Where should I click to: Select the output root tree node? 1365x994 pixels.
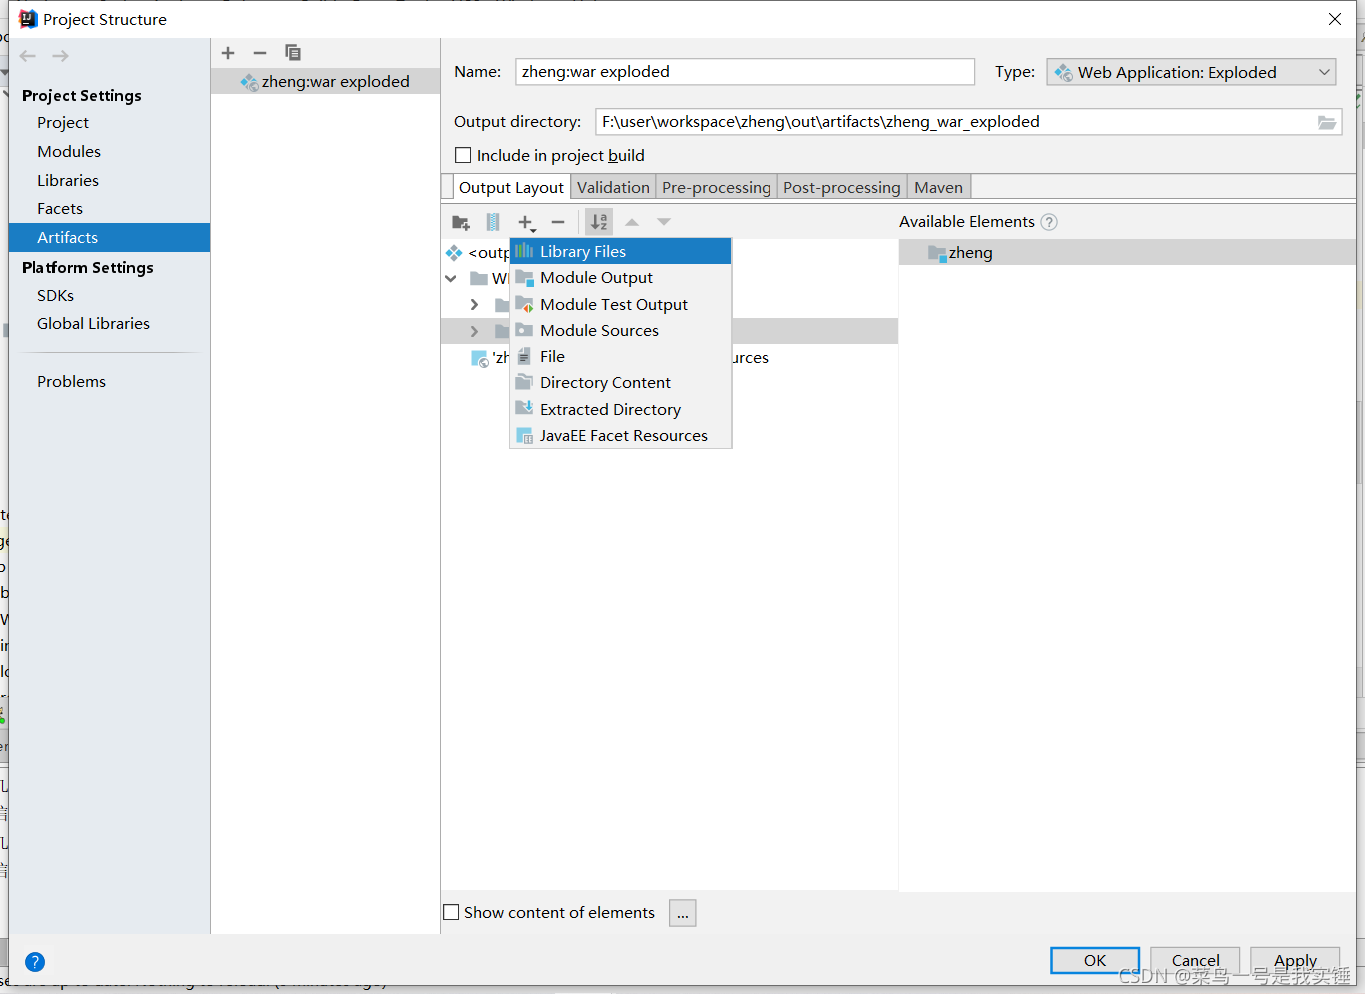coord(479,252)
